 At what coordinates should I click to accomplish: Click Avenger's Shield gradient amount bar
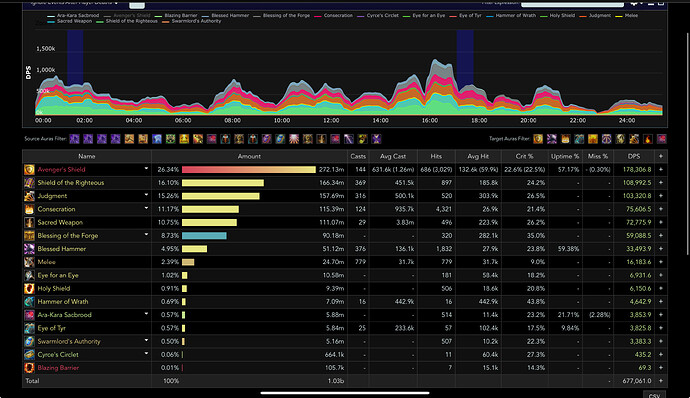coord(249,170)
